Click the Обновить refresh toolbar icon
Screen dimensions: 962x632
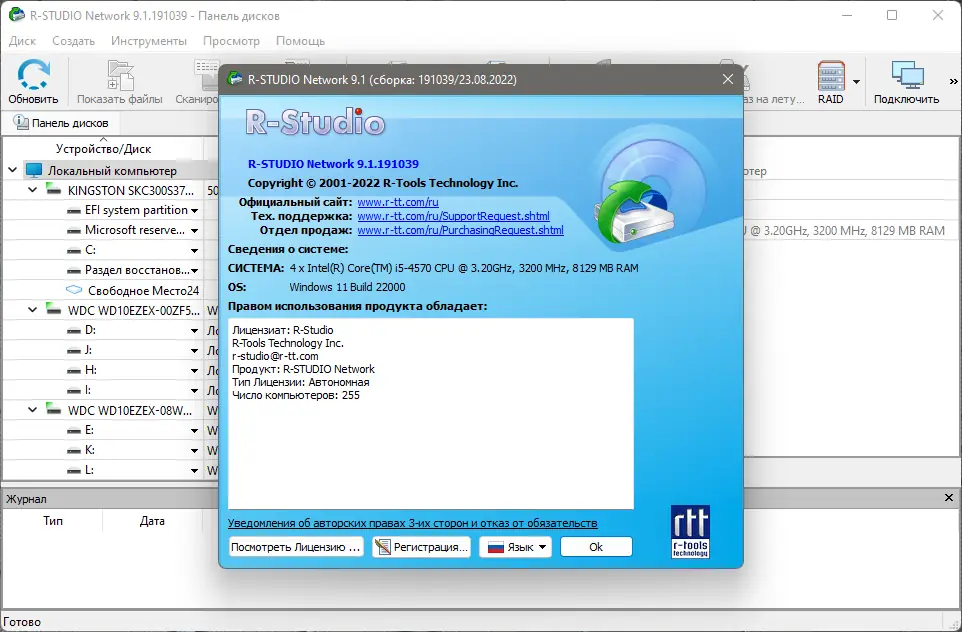pos(33,82)
